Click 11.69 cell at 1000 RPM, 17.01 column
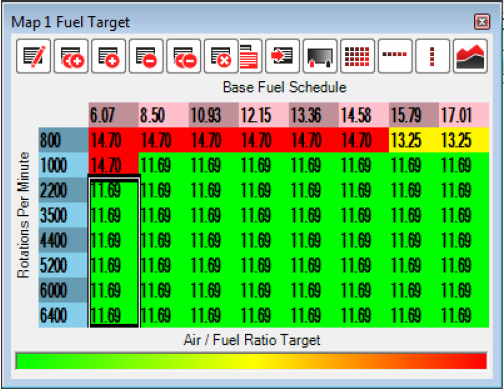 464,165
